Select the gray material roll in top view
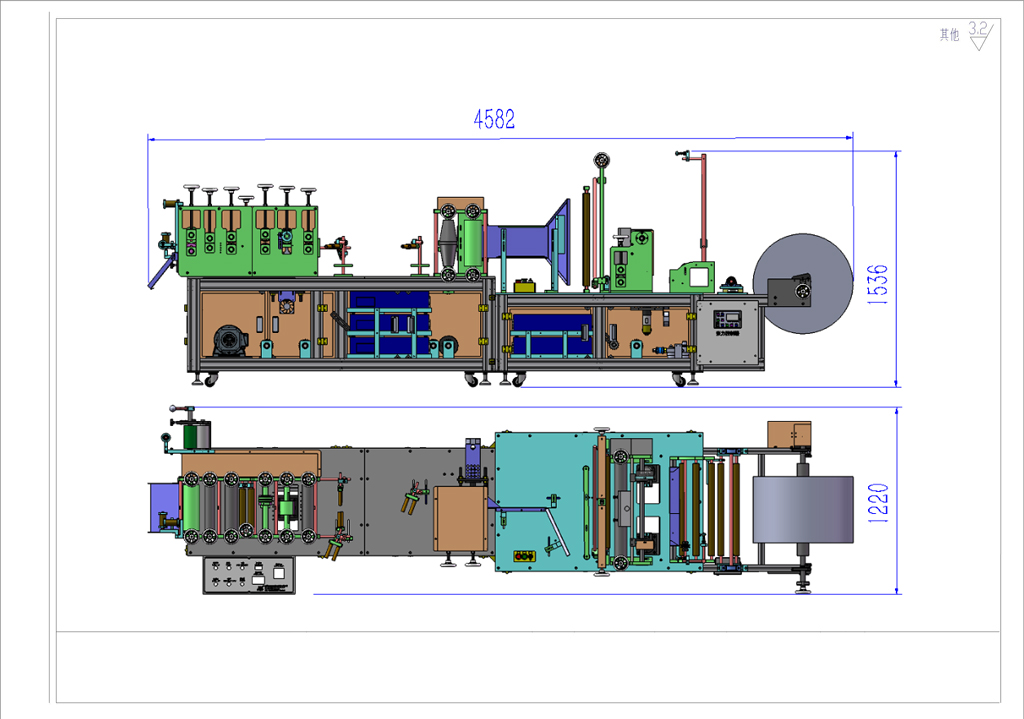The height and width of the screenshot is (719, 1024). pos(802,510)
